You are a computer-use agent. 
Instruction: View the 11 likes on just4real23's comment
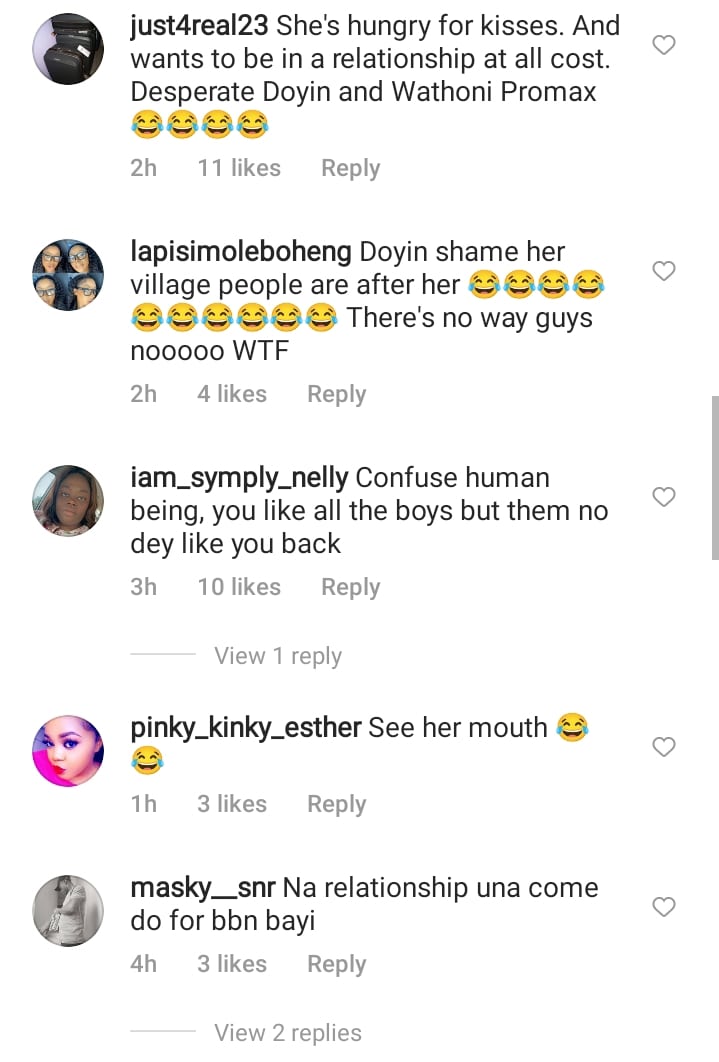(239, 168)
